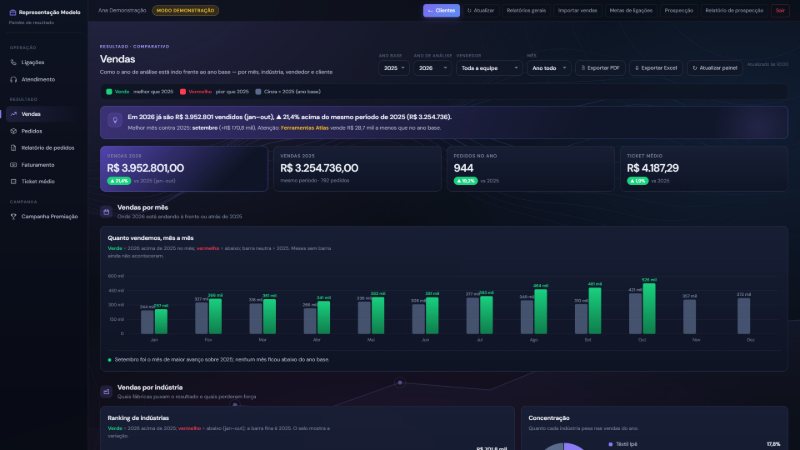Click the download icon on Exportar Excel
800x450 pixels.
[637, 68]
